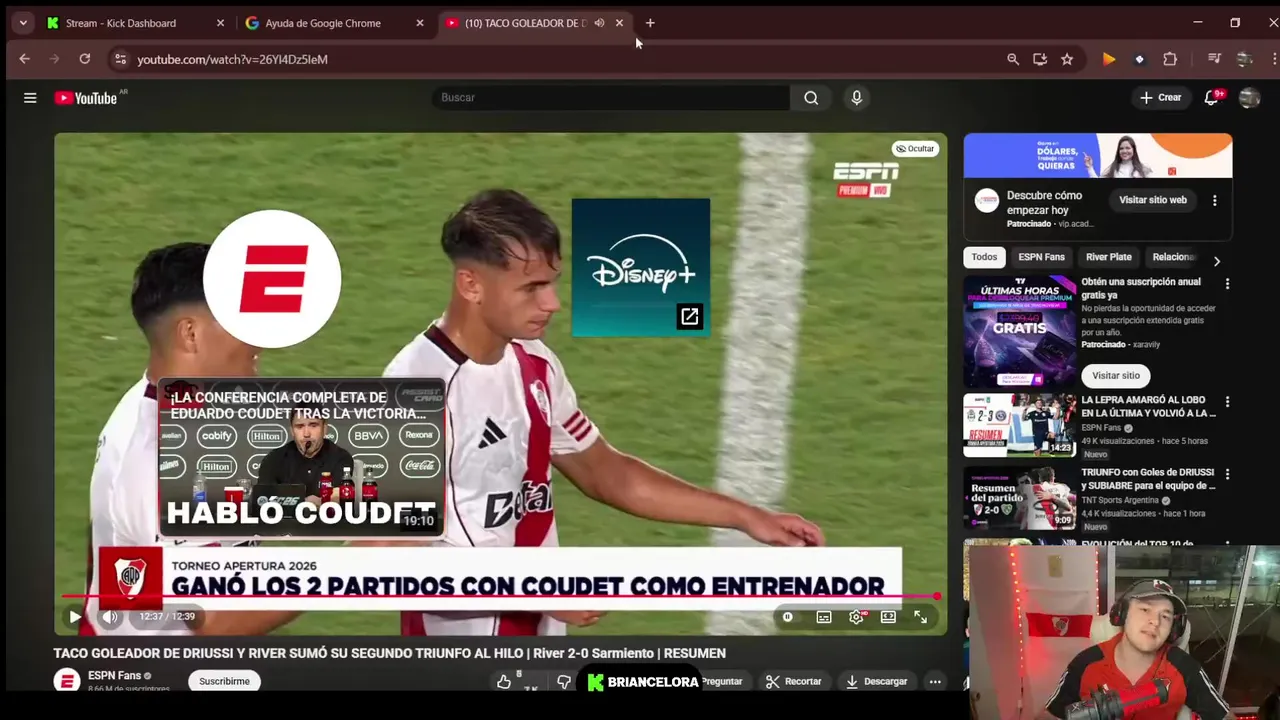
Task: Close the Ayuda de Google Chrome tab
Action: coord(420,23)
